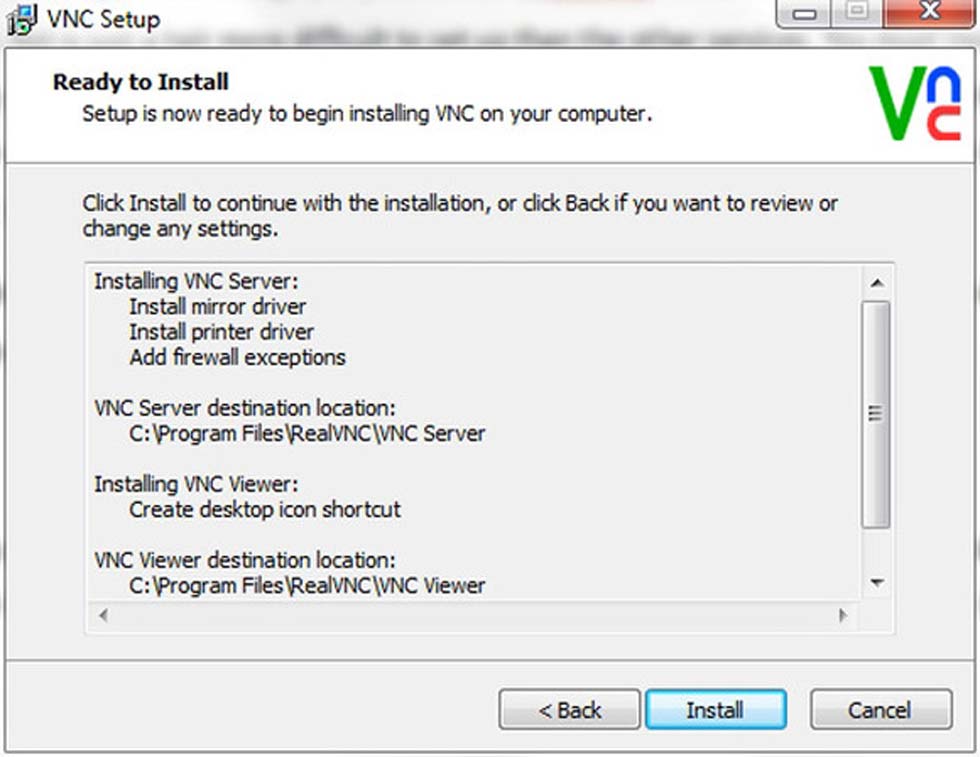Click the 'Ready to Install' heading
980x757 pixels.
pyautogui.click(x=141, y=82)
